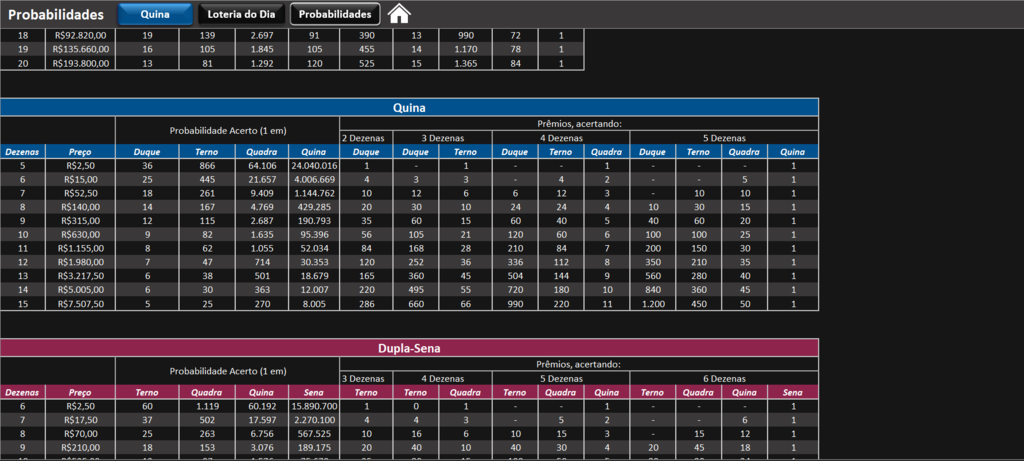Viewport: 1024px width, 461px height.
Task: Pick the 18.679 cell
Action: tap(314, 276)
